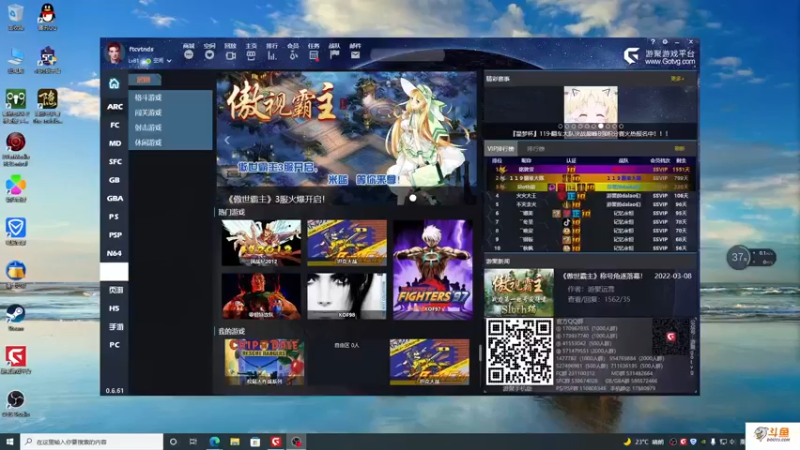The image size is (800, 450).
Task: Click the user avatar portrait
Action: [114, 53]
